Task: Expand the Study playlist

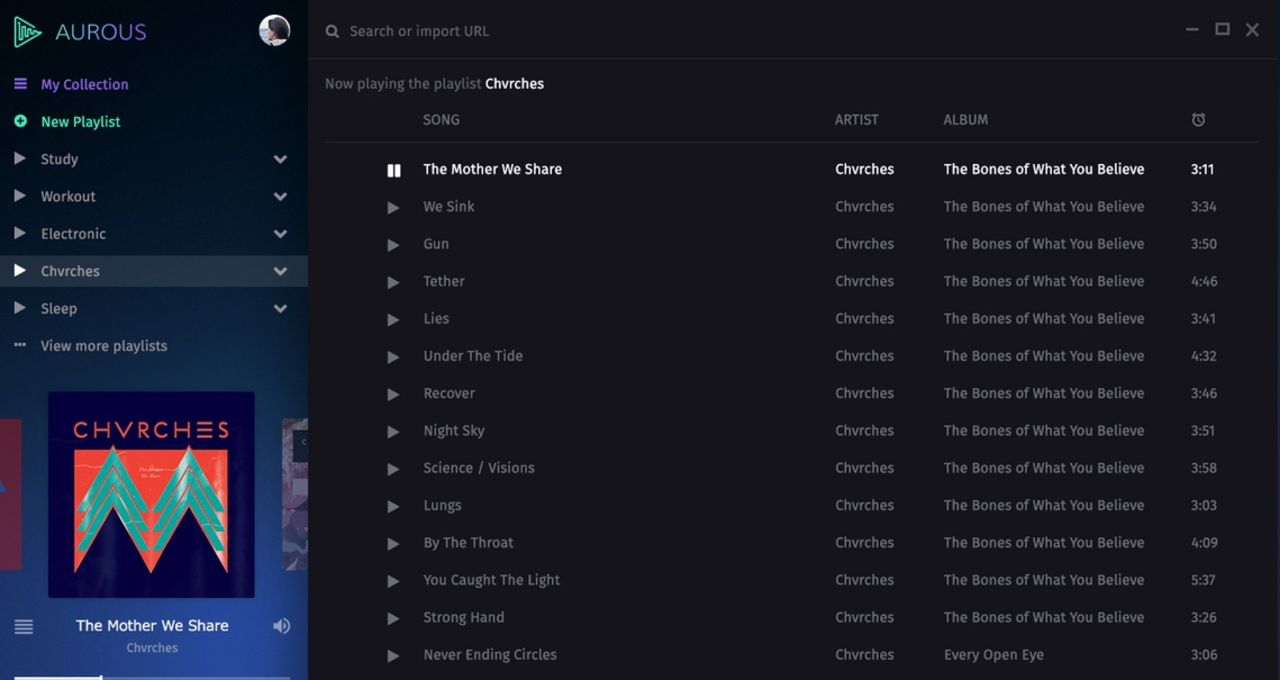Action: (280, 159)
